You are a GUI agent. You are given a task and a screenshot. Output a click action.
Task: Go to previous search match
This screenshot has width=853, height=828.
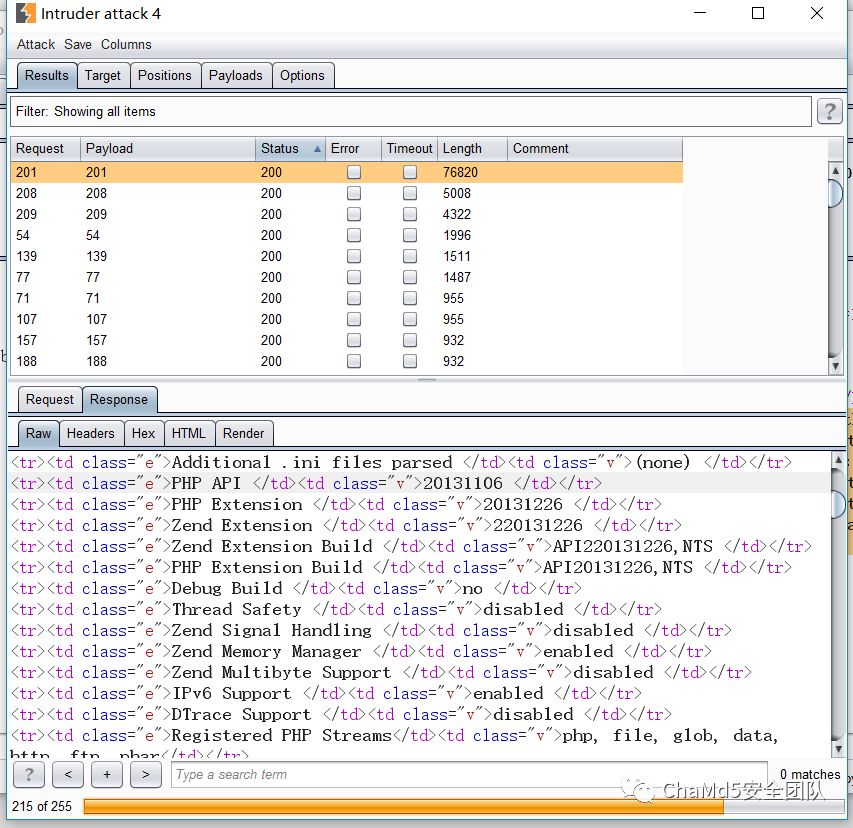[68, 774]
